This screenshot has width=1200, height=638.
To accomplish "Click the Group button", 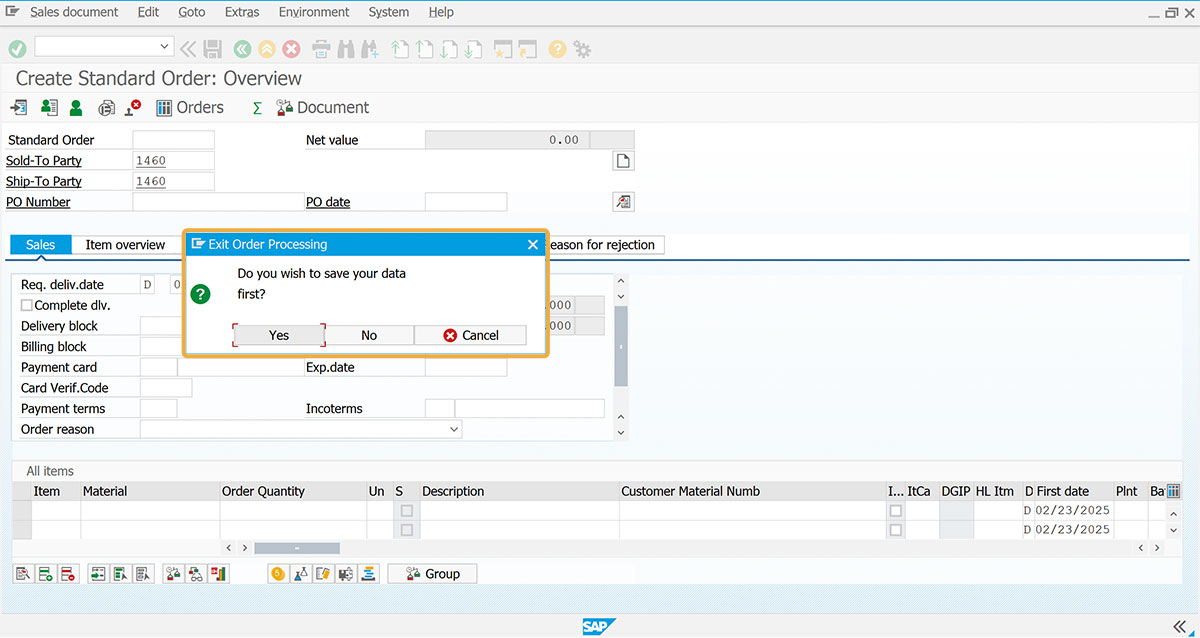I will 432,574.
